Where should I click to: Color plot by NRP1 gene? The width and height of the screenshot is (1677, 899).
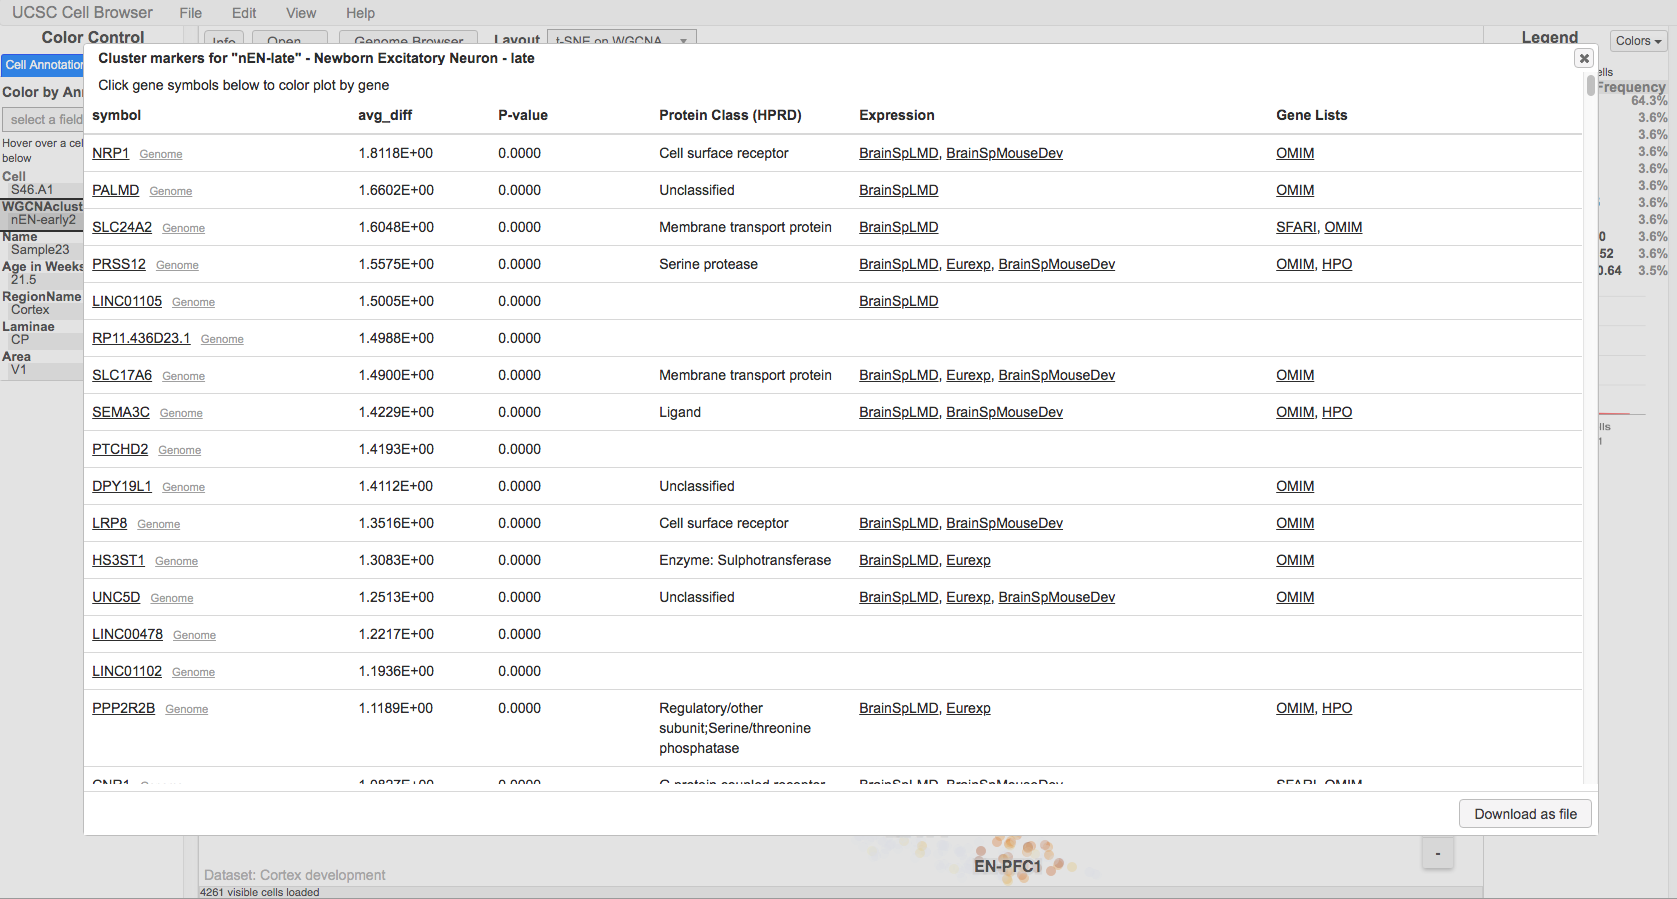pos(110,153)
